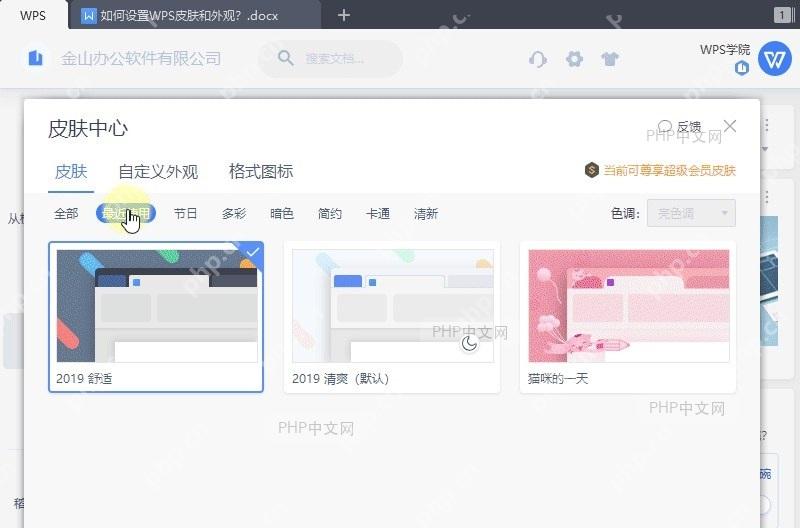Click the blue badge icon under WPS学院
Viewport: 800px width, 528px height.
(x=742, y=68)
